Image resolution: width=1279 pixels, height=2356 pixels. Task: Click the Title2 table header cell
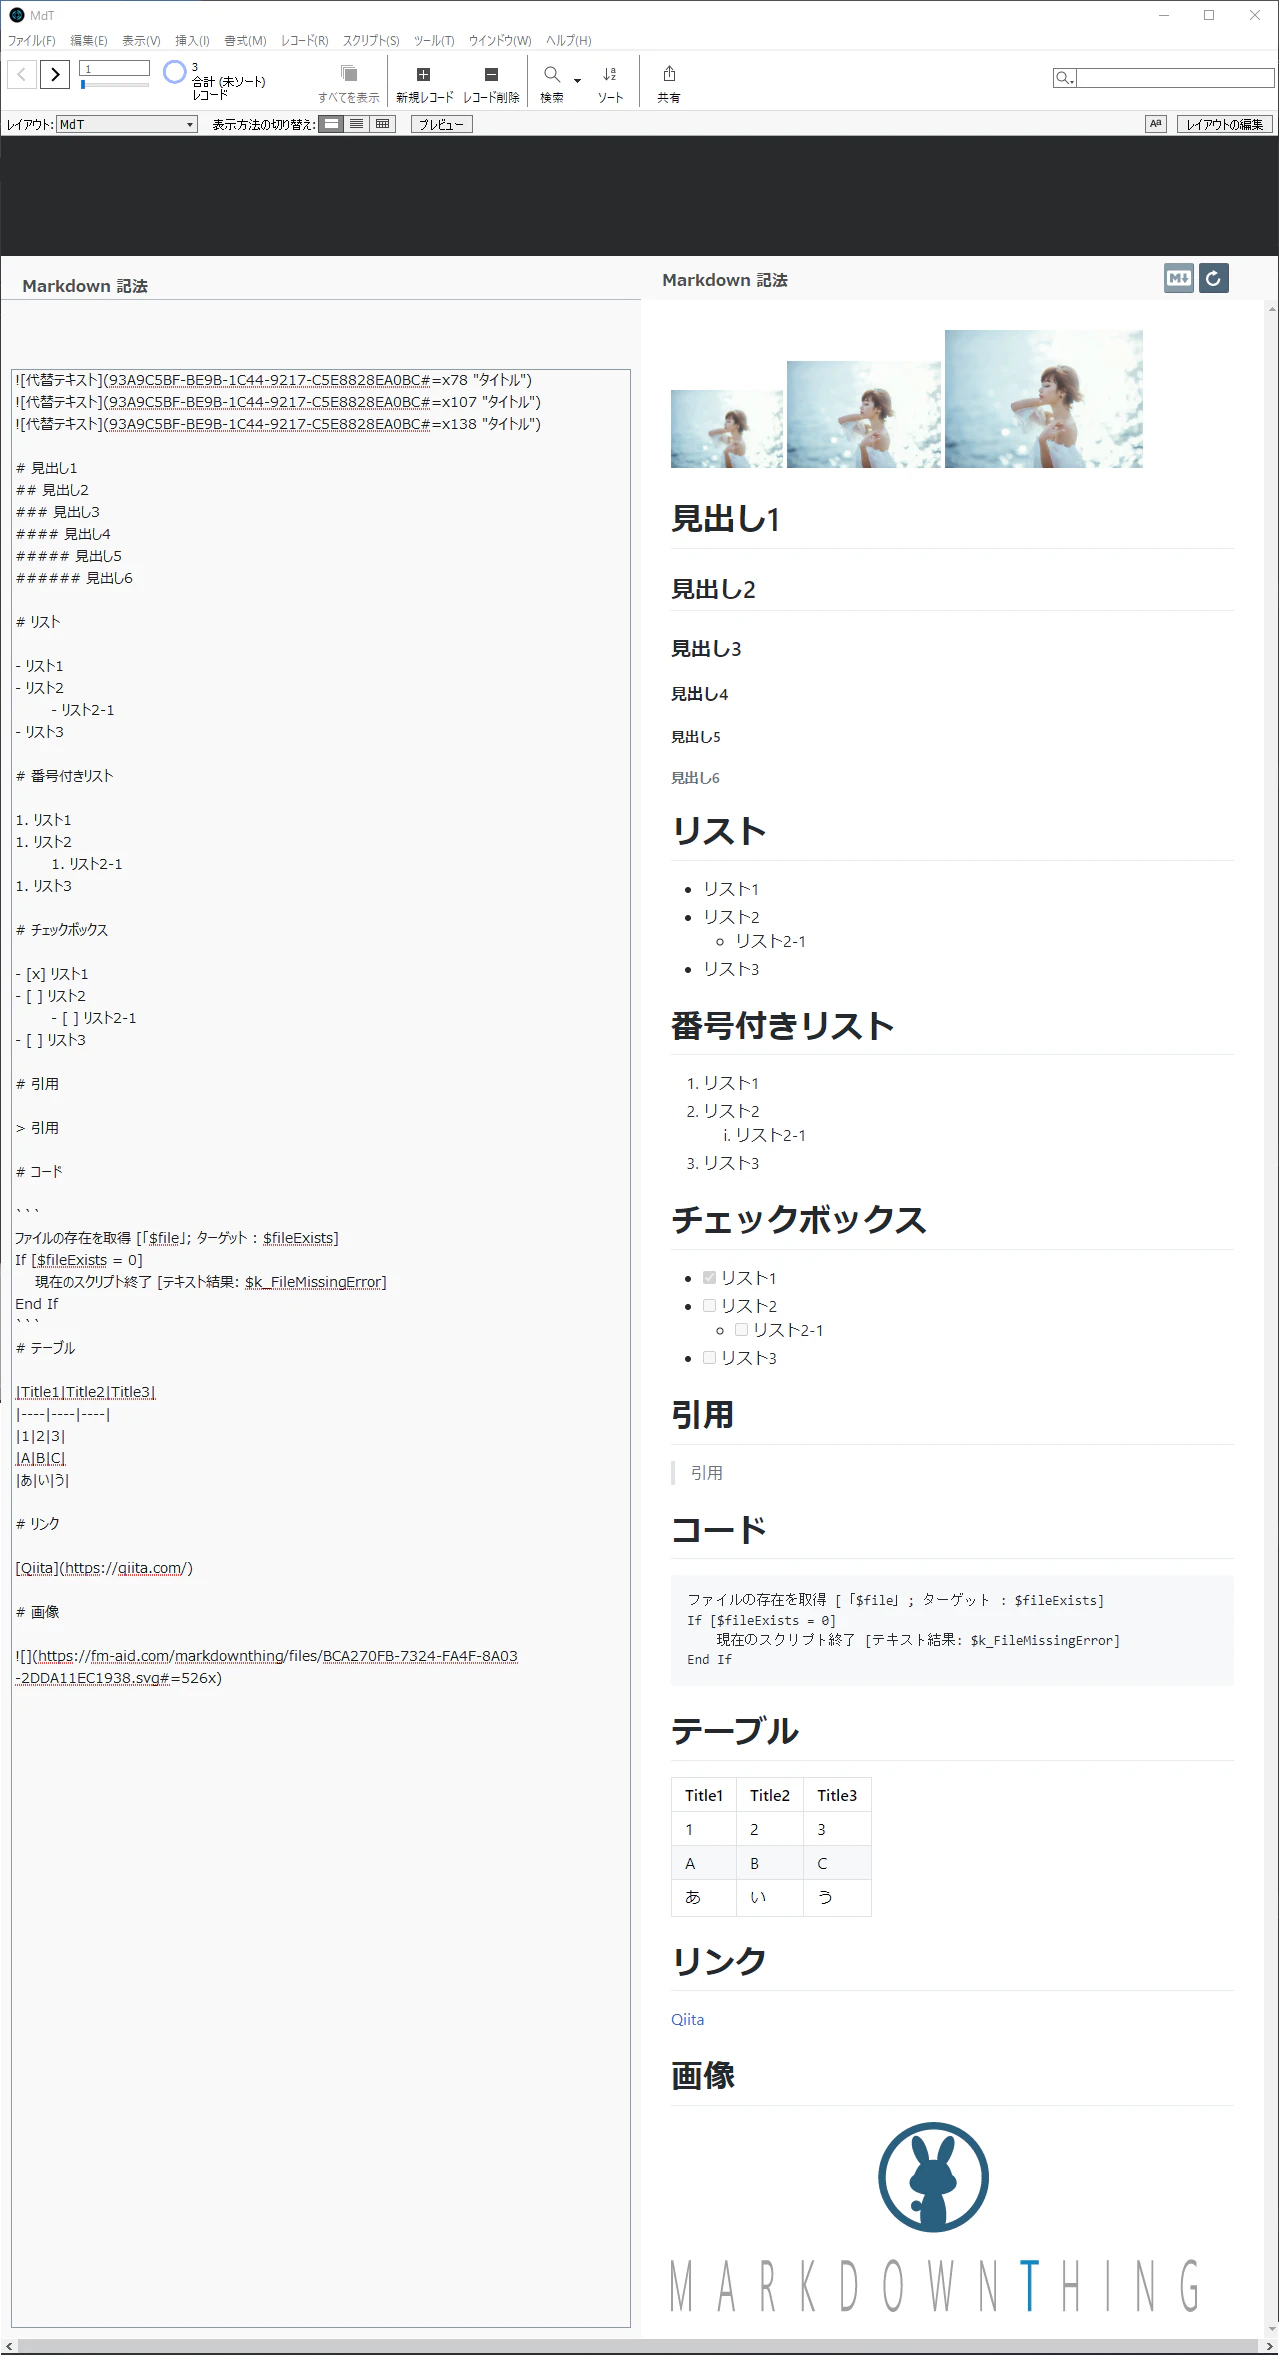point(770,1795)
